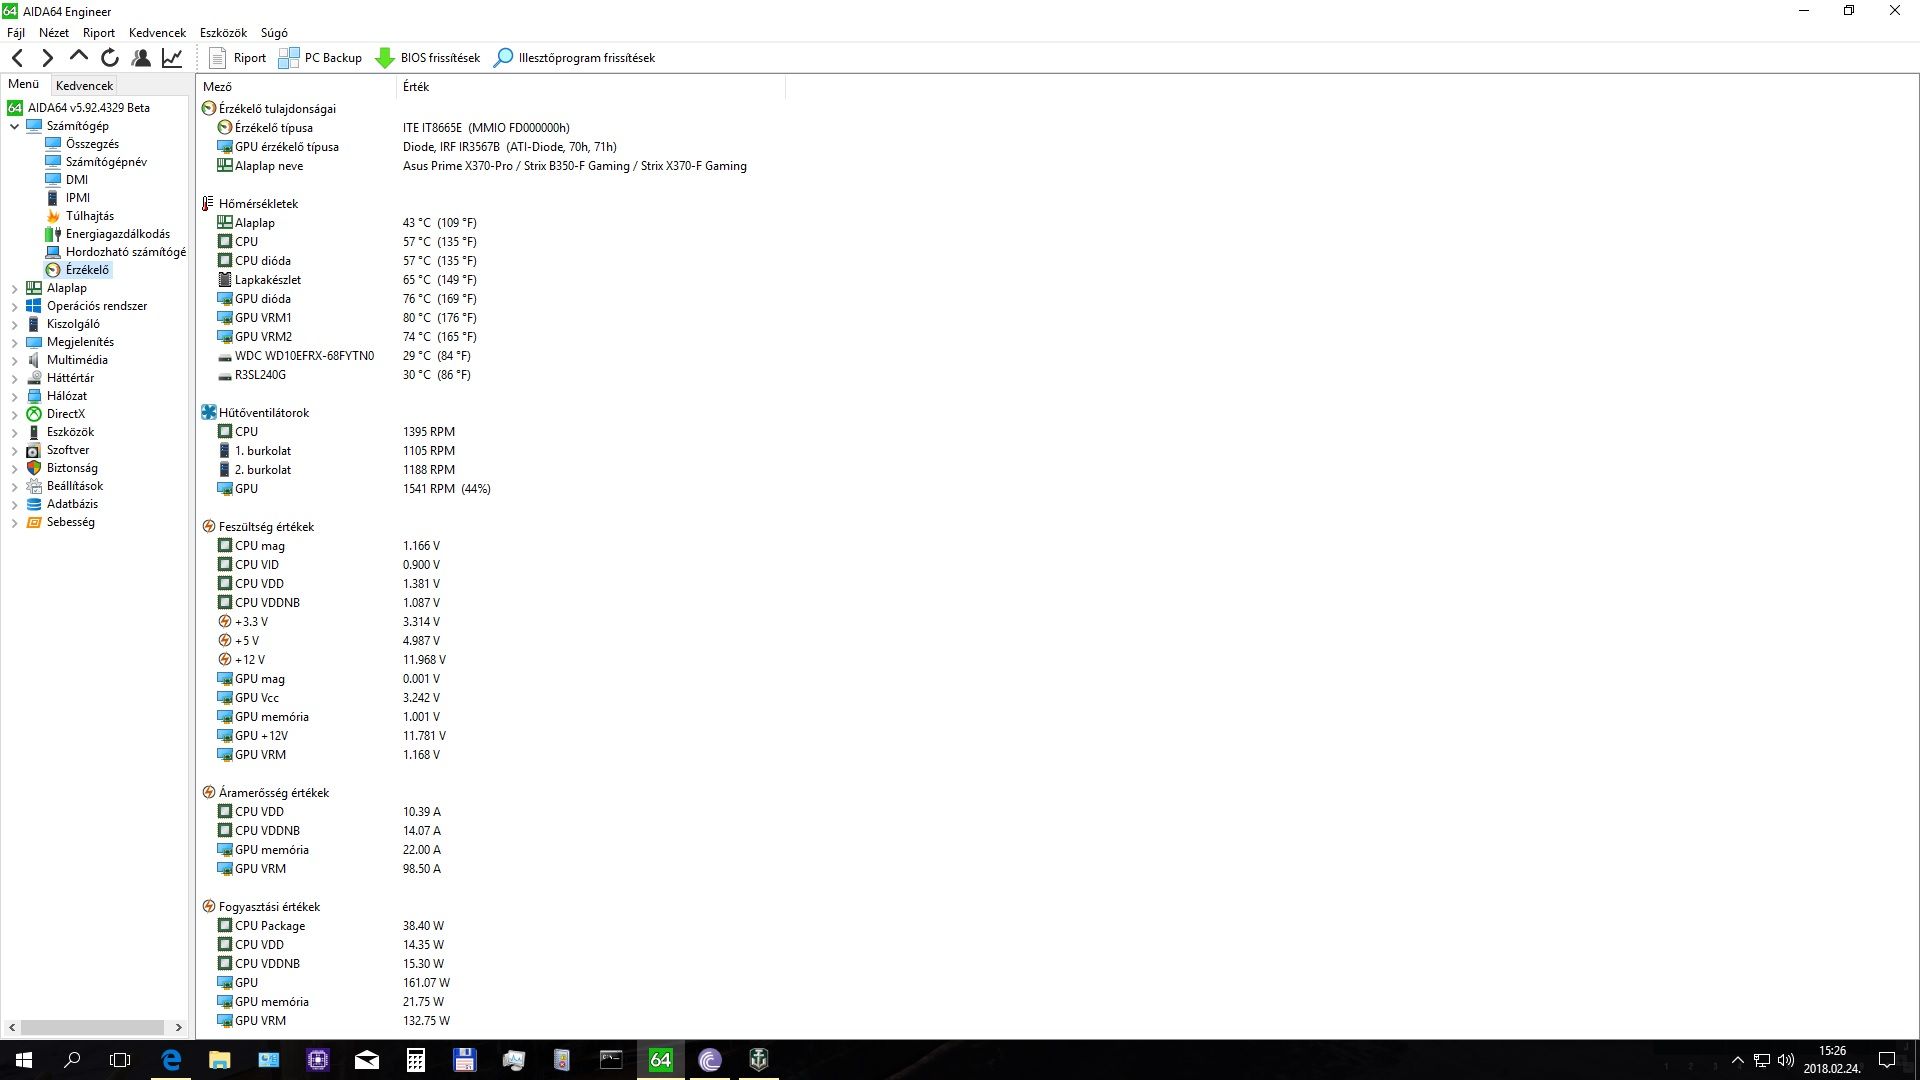Open the Súgó menu

[274, 33]
